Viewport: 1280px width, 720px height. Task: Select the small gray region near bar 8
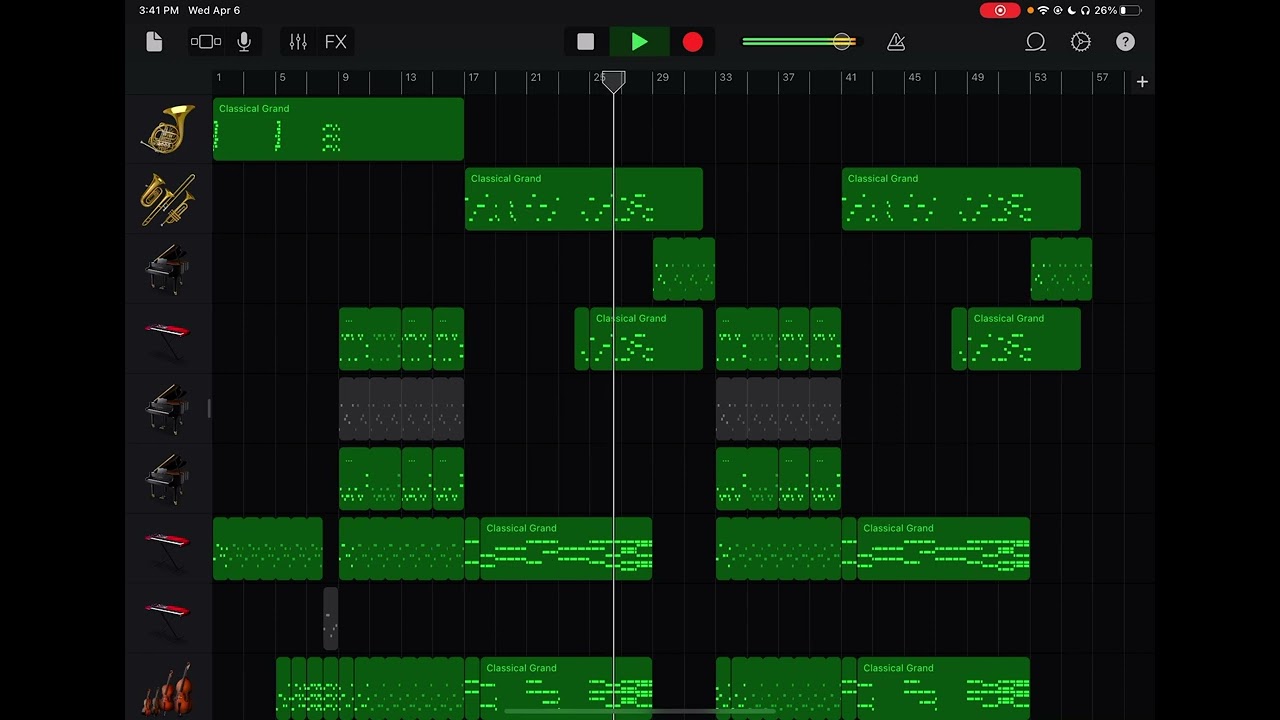[330, 619]
